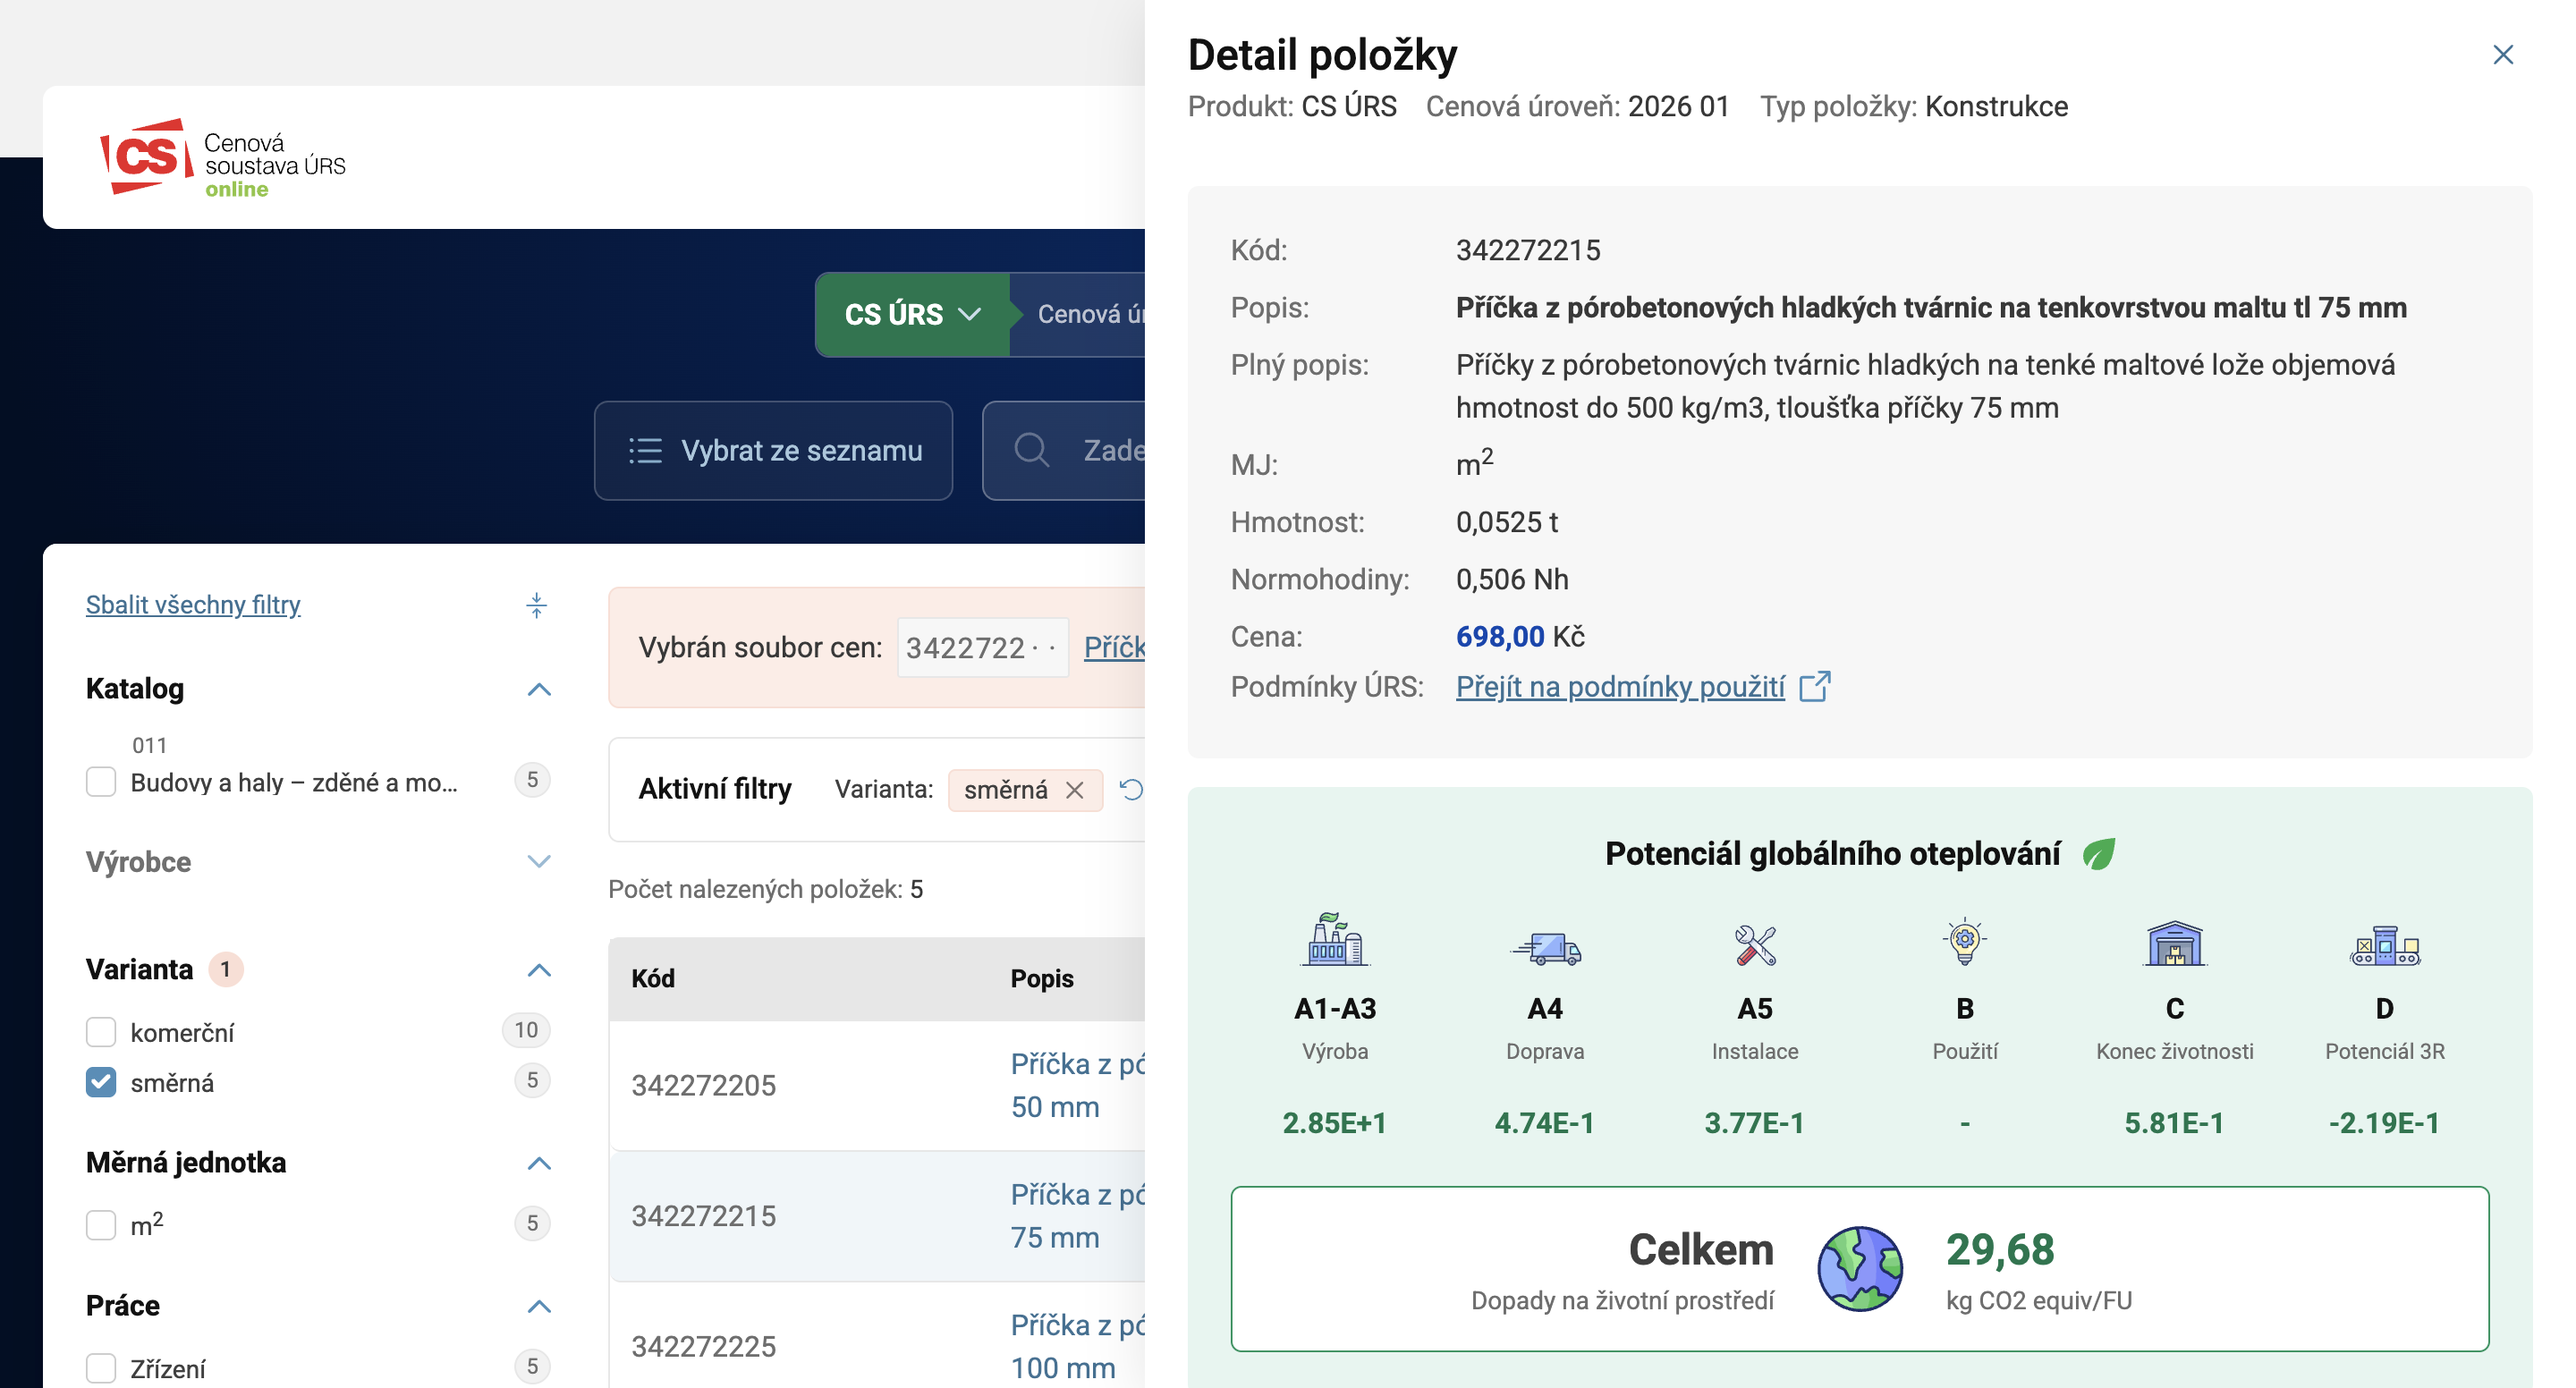Click Sbalit všechny filtry link
The image size is (2576, 1388).
click(x=193, y=605)
